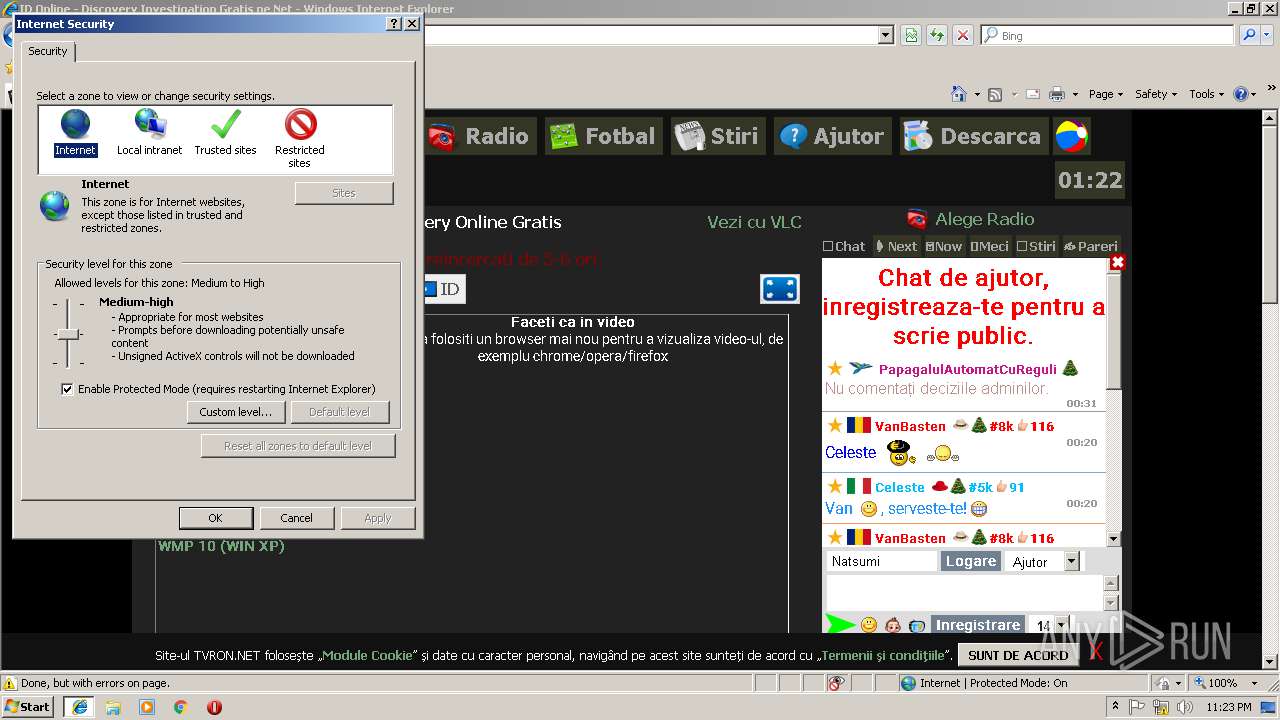Image resolution: width=1280 pixels, height=720 pixels.
Task: Click Cancel in Internet Security dialog
Action: (296, 518)
